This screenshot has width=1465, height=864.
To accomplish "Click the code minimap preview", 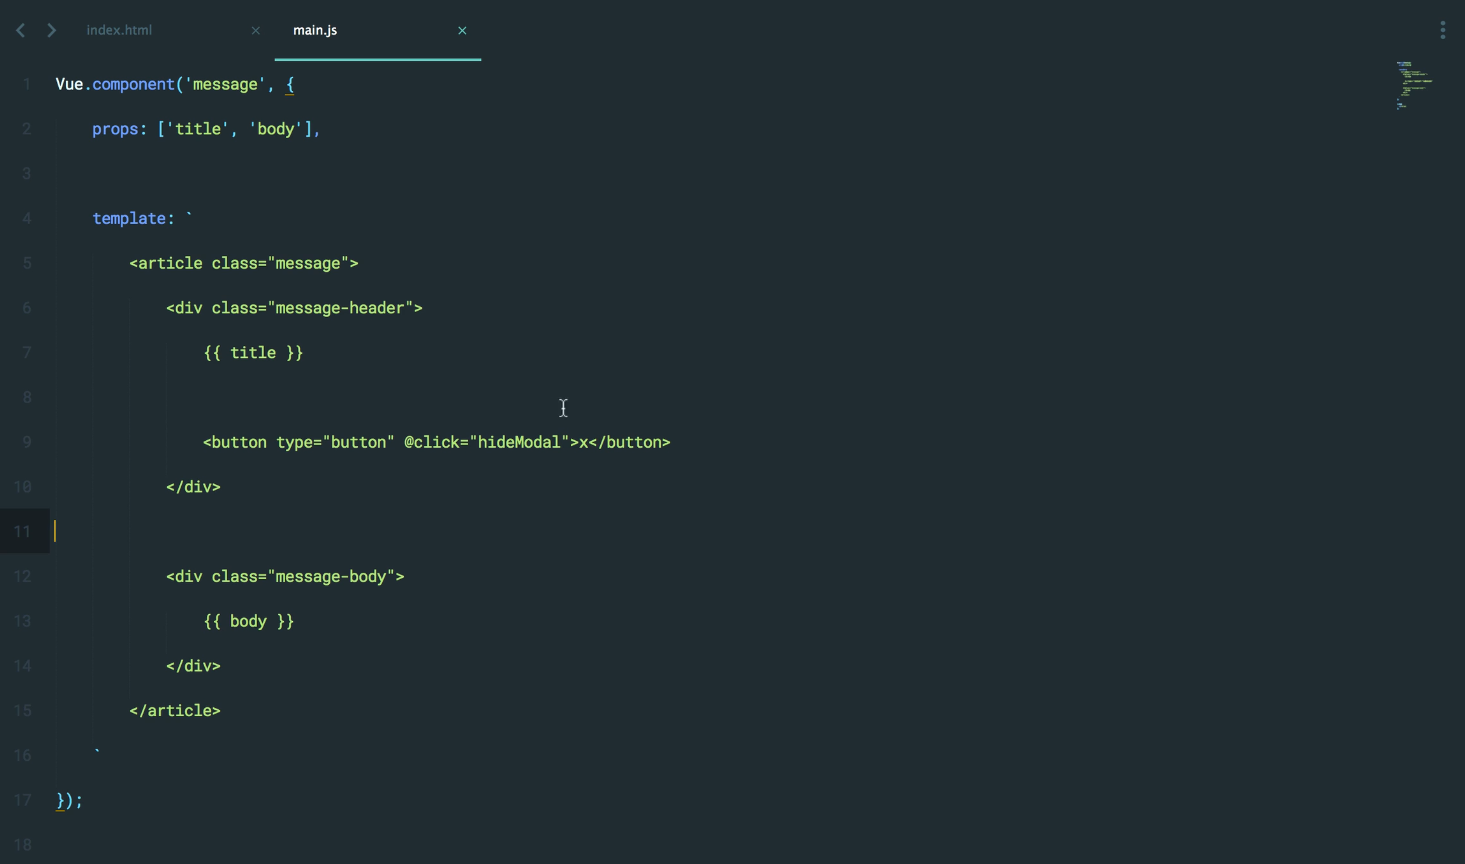I will point(1414,85).
